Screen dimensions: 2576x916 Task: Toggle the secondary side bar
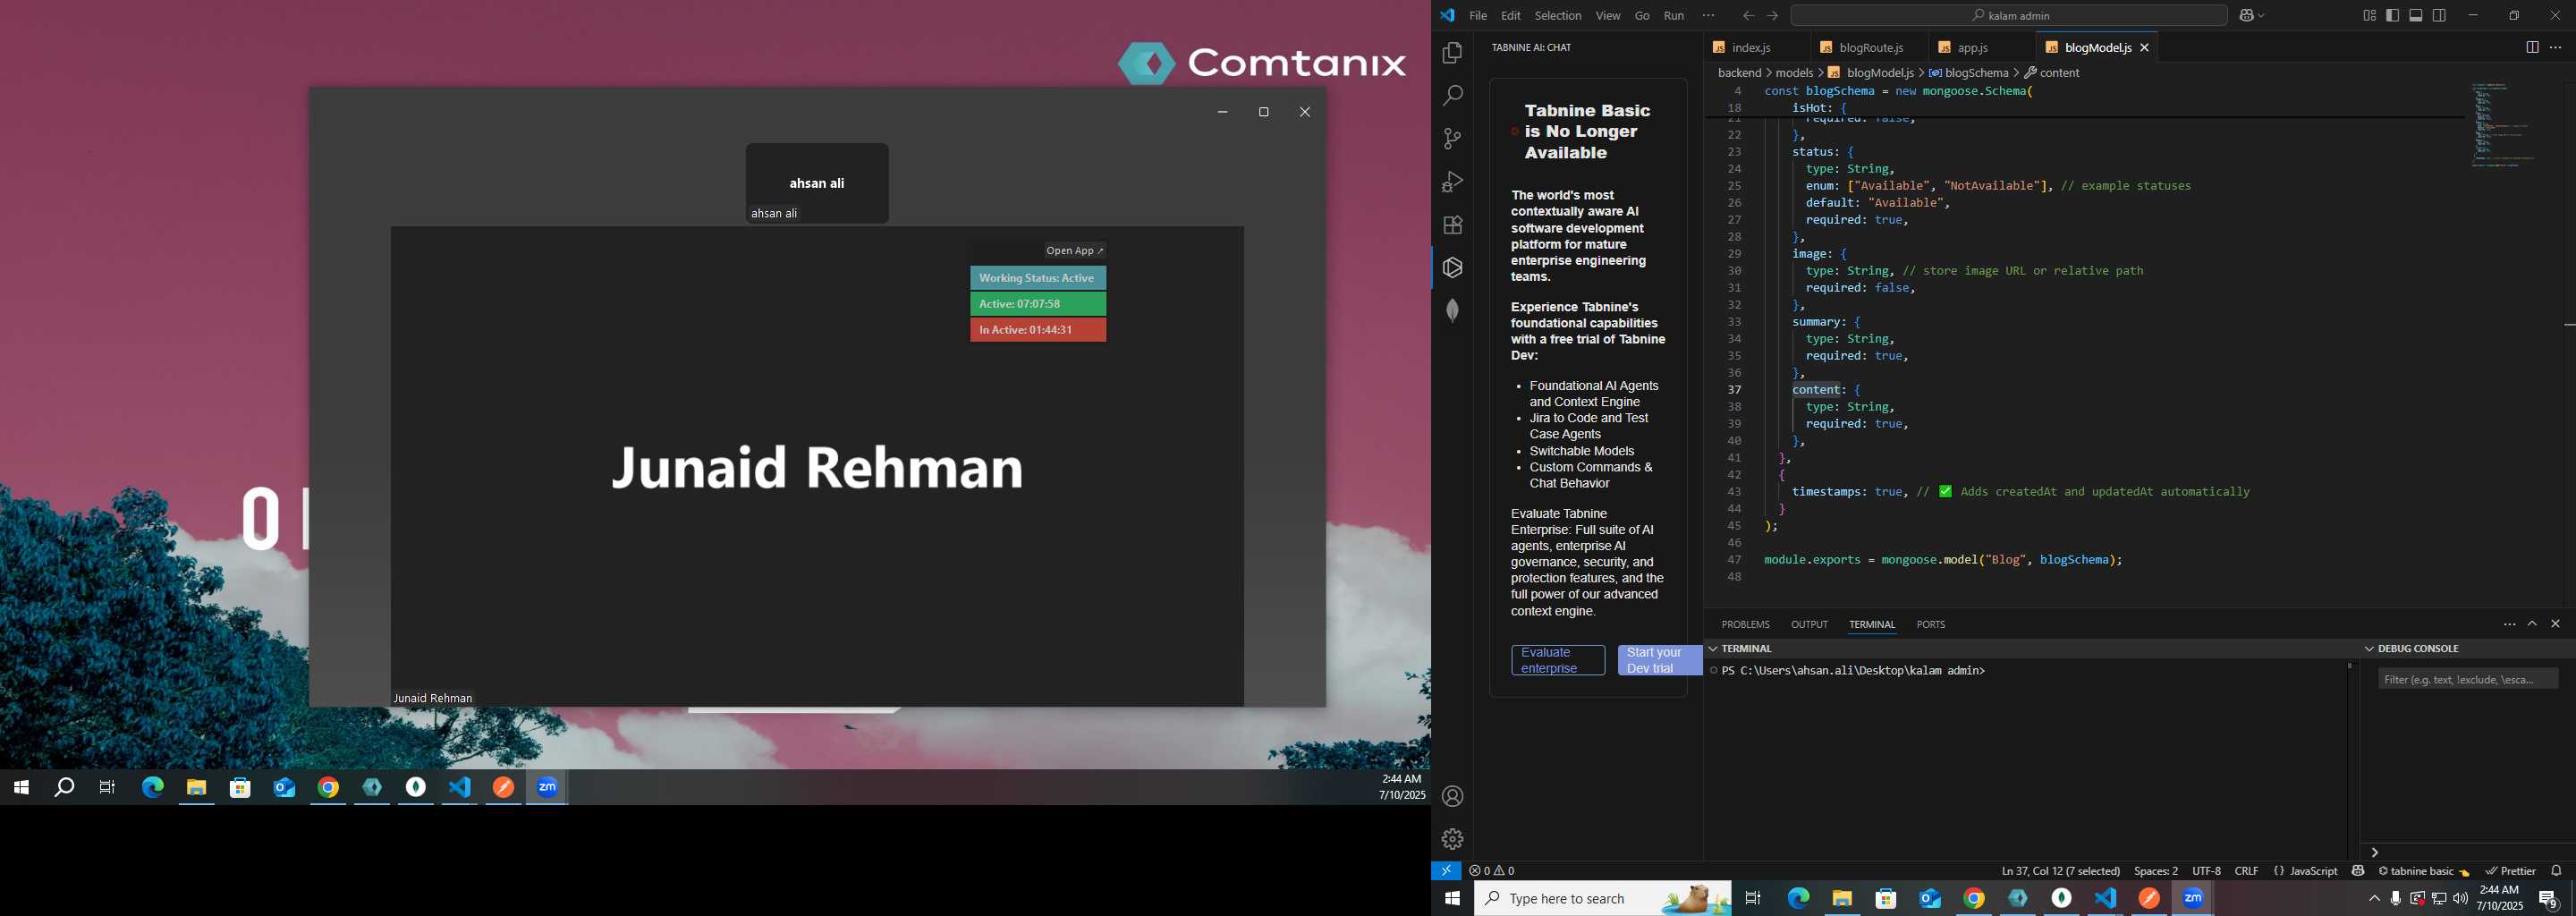tap(2439, 16)
